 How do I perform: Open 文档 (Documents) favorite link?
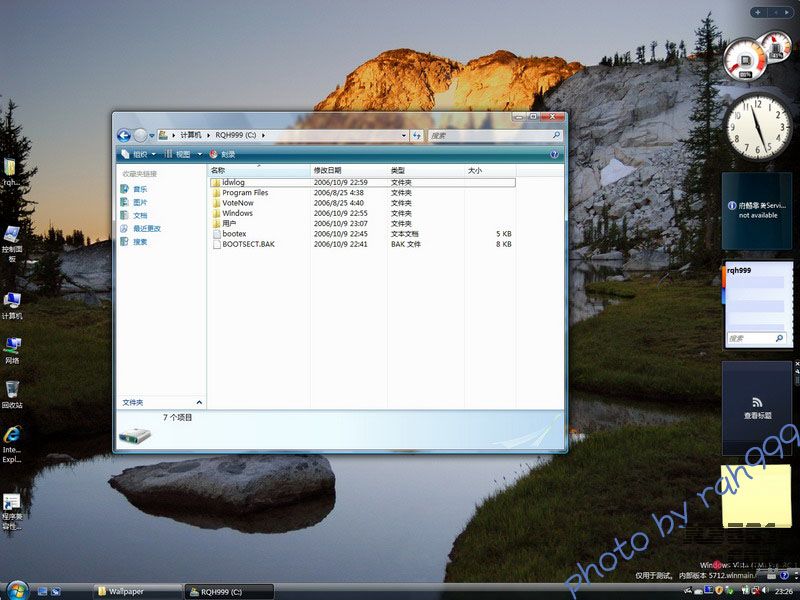tap(134, 215)
